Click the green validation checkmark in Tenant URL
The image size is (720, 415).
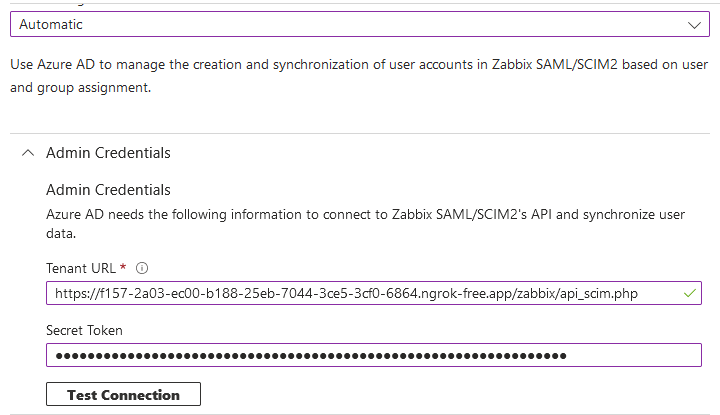(690, 293)
